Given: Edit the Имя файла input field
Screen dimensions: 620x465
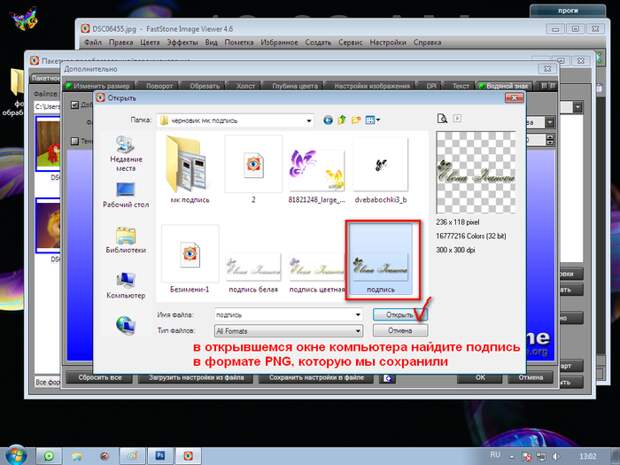Looking at the screenshot, I should [x=284, y=315].
